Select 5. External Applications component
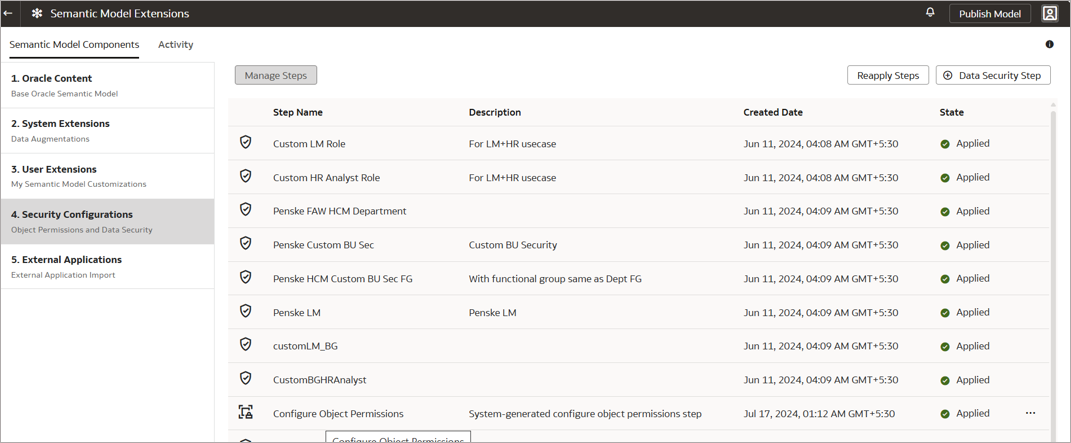This screenshot has height=443, width=1071. [107, 266]
